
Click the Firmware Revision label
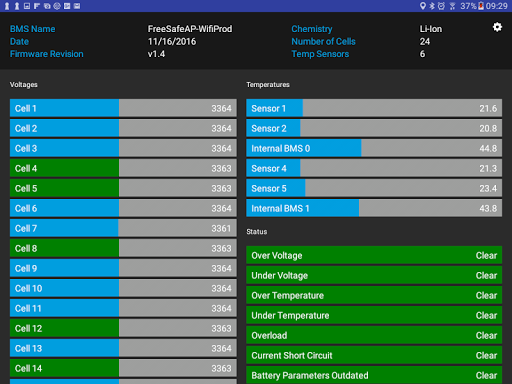coord(47,54)
